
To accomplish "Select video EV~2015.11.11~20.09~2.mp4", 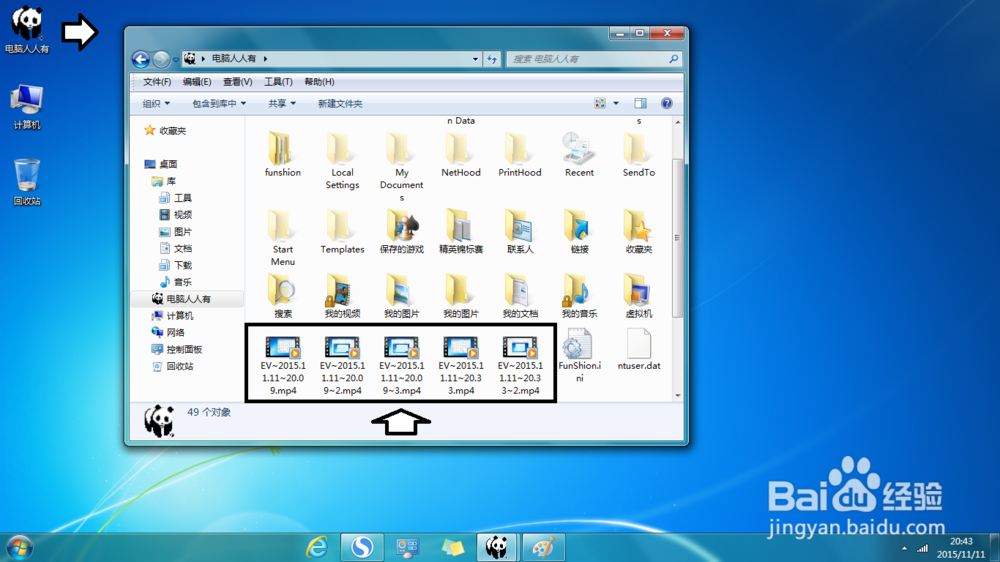I will 342,365.
